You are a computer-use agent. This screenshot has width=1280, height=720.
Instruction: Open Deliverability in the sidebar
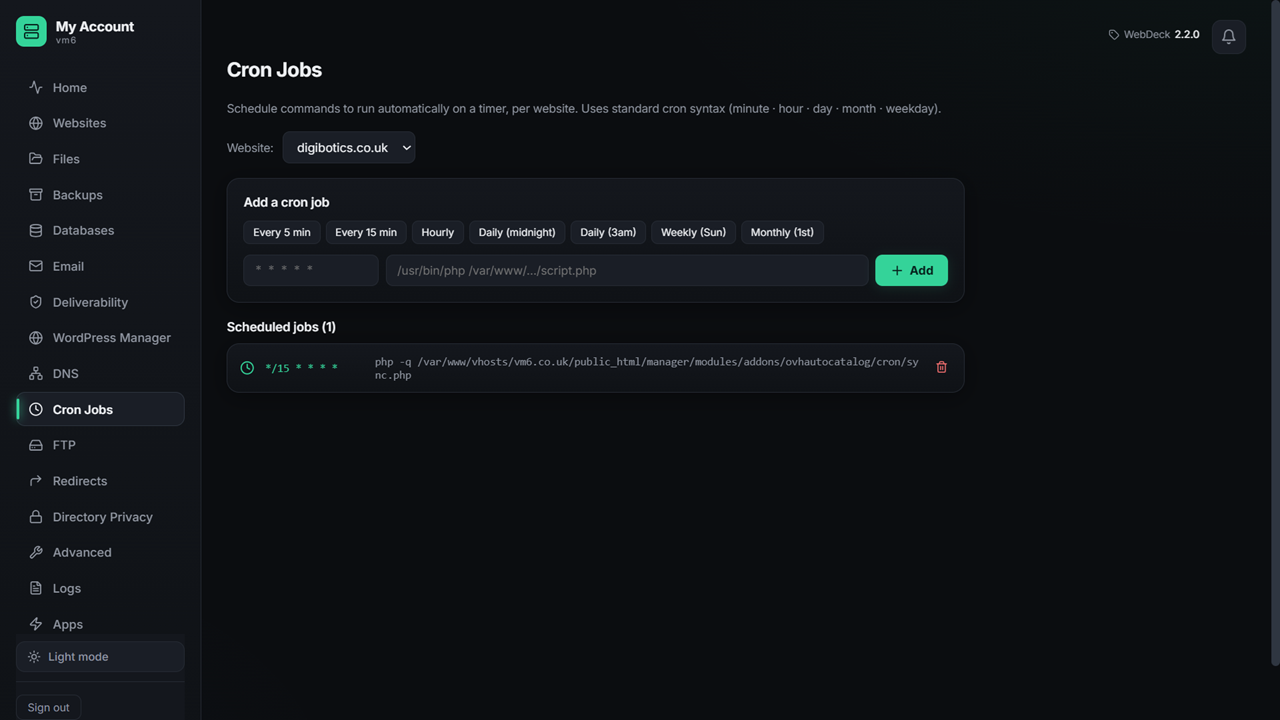click(100, 302)
